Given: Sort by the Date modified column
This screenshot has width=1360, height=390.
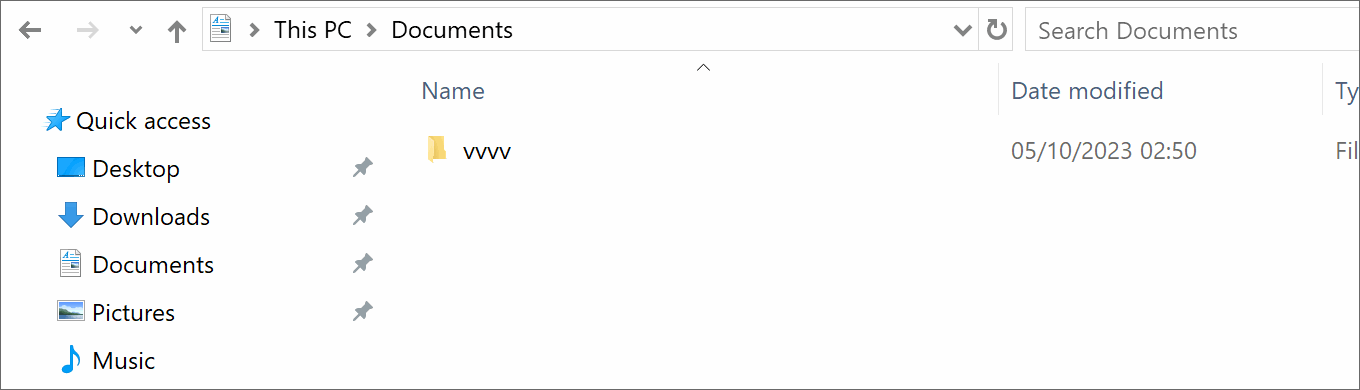Looking at the screenshot, I should pos(1087,91).
